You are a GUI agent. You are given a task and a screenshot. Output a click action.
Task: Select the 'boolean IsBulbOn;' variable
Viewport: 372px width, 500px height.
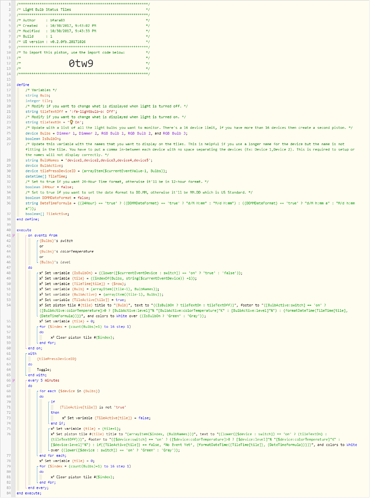click(43, 139)
